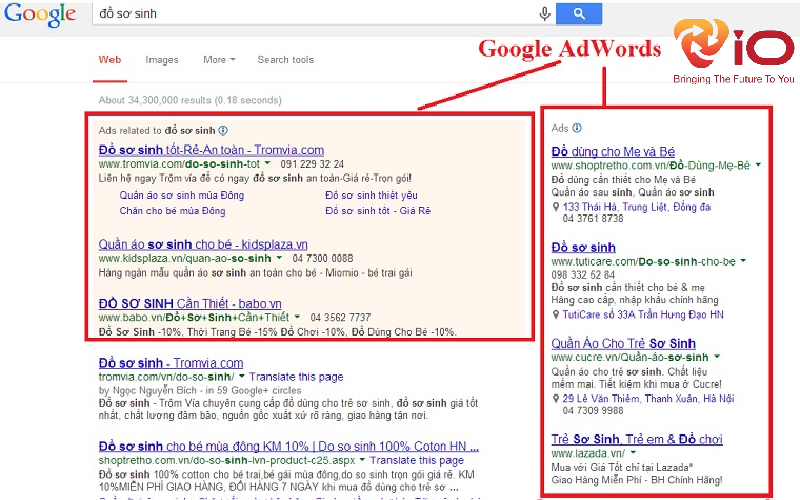Viewport: 800px width, 500px height.
Task: Click map pin icon for TutiCare address
Action: click(x=556, y=315)
